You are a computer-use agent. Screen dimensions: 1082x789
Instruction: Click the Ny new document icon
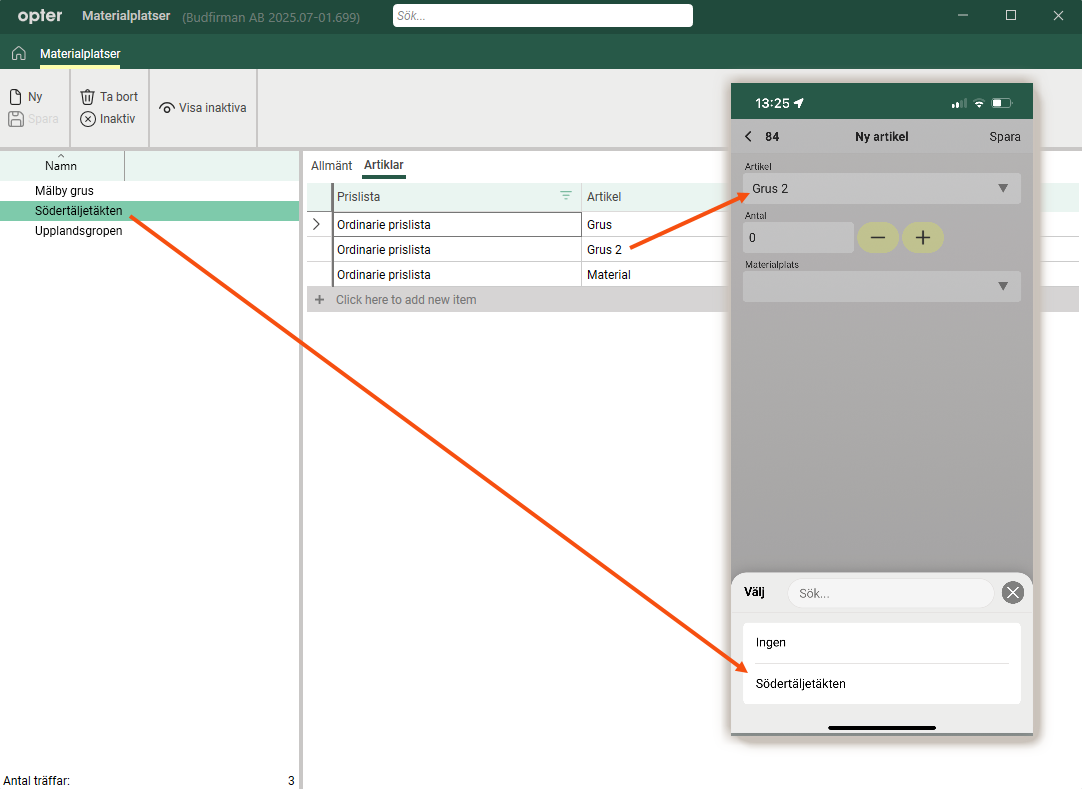(x=16, y=97)
